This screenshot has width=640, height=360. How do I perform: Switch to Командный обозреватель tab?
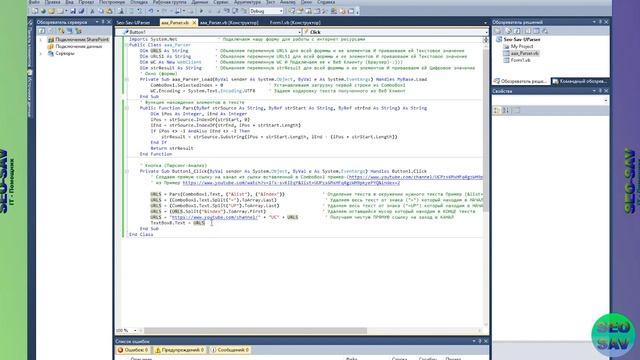pyautogui.click(x=580, y=81)
